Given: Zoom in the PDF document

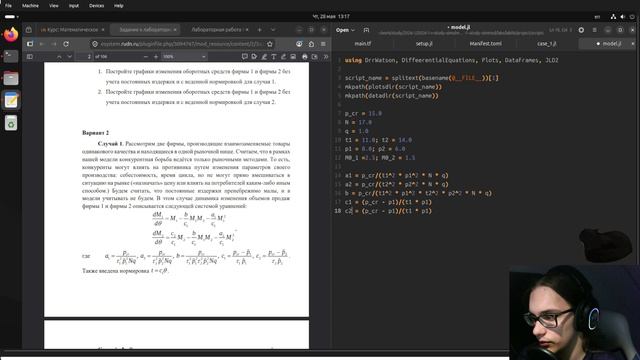Looking at the screenshot, I should click(156, 57).
